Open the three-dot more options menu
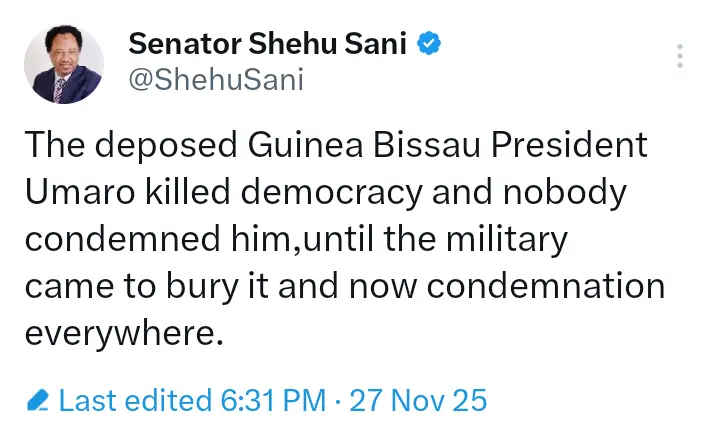Viewport: 720px width, 435px height. pyautogui.click(x=680, y=55)
